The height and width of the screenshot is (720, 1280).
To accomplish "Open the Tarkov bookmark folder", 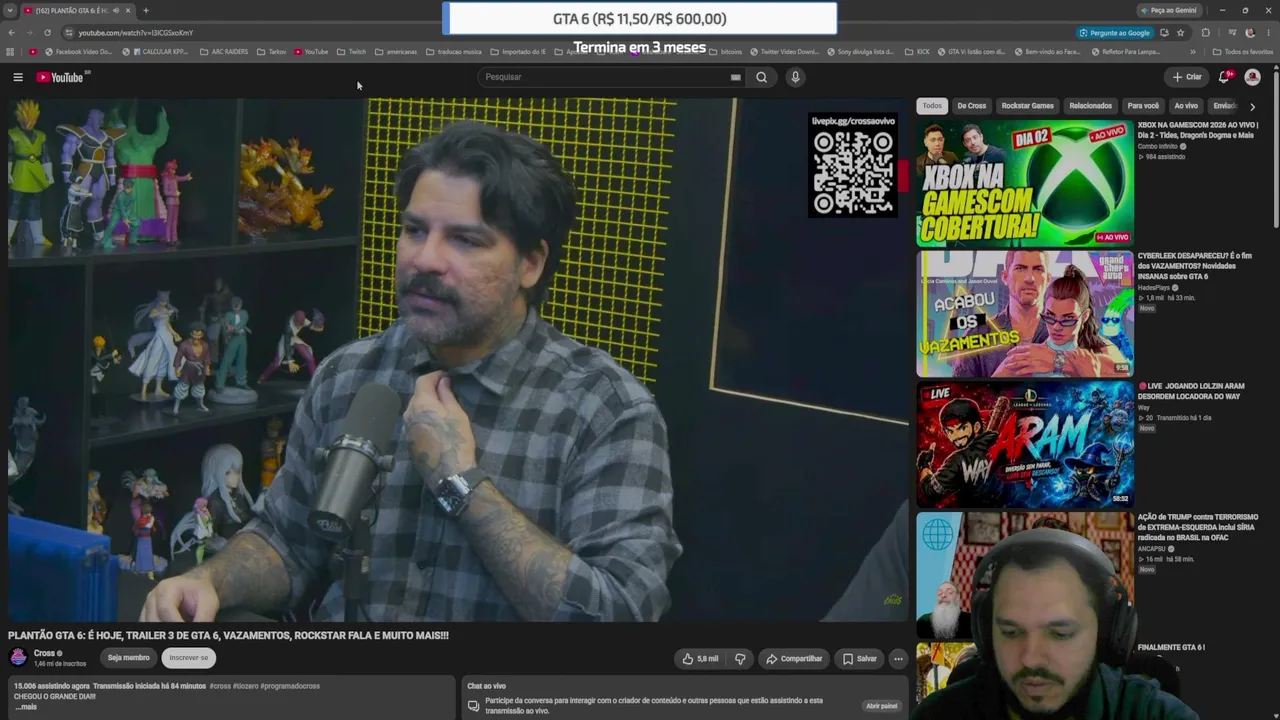I will click(x=271, y=52).
